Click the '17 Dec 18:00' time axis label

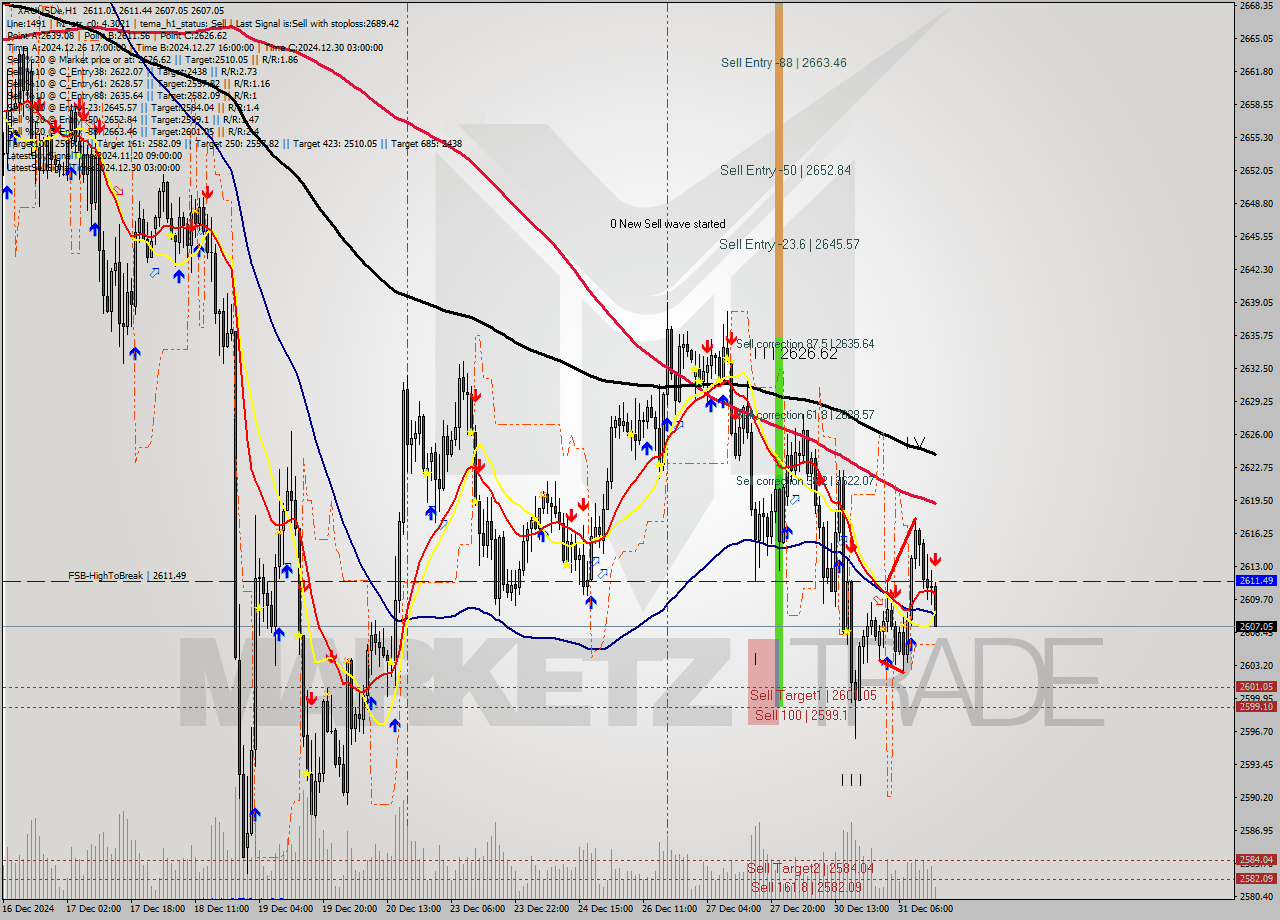pos(158,909)
